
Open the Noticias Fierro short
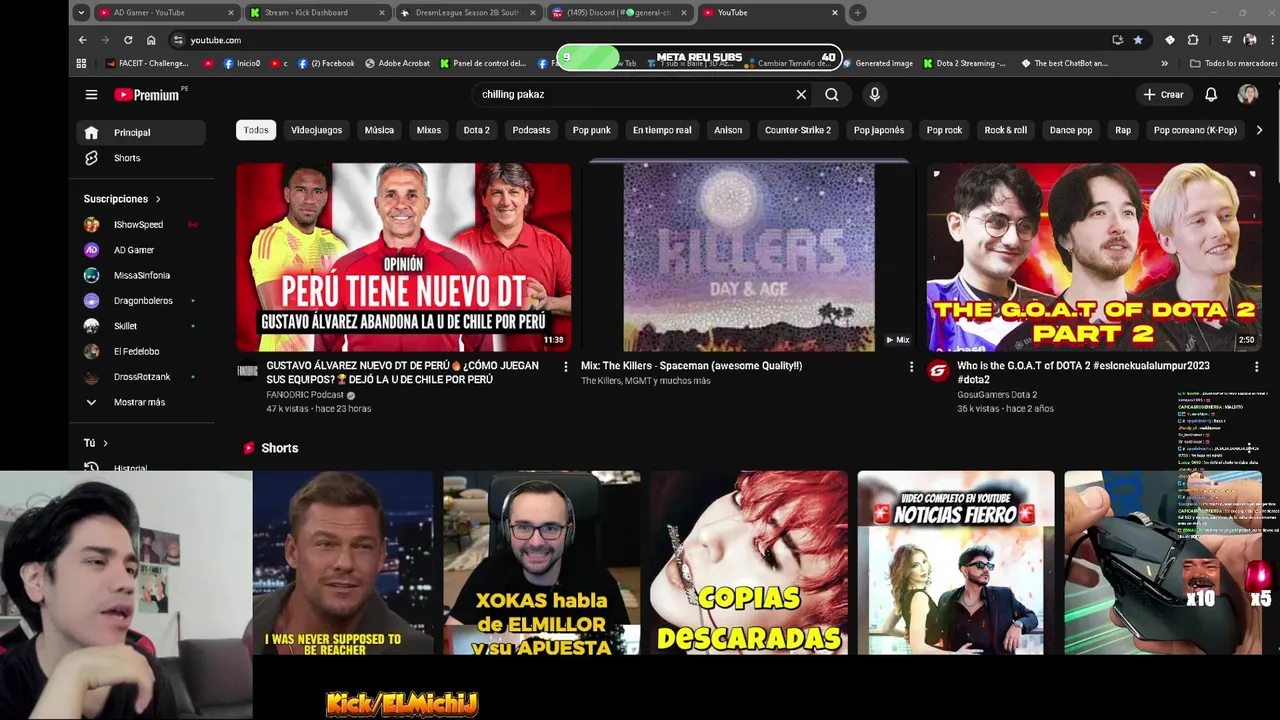[956, 563]
